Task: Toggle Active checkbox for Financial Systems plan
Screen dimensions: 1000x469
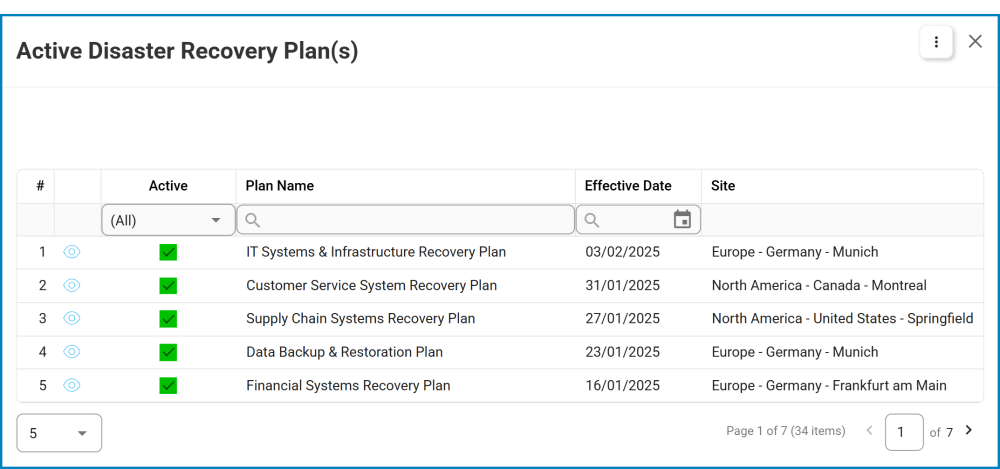Action: click(x=168, y=385)
